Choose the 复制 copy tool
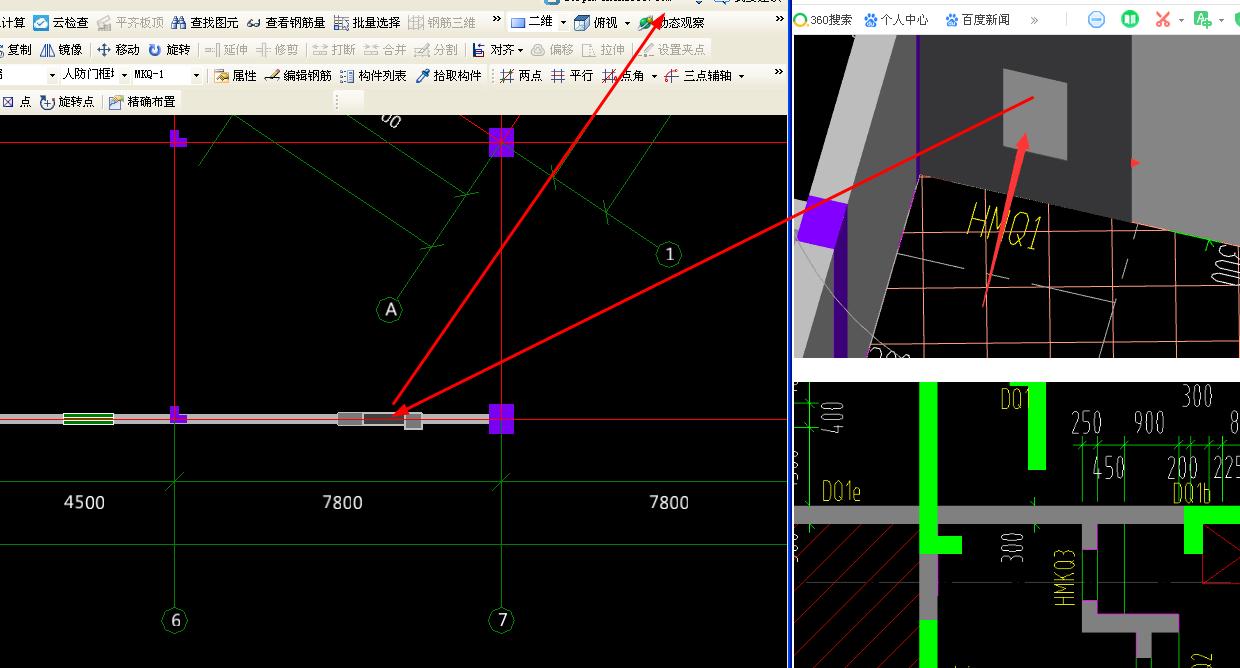 tap(16, 49)
